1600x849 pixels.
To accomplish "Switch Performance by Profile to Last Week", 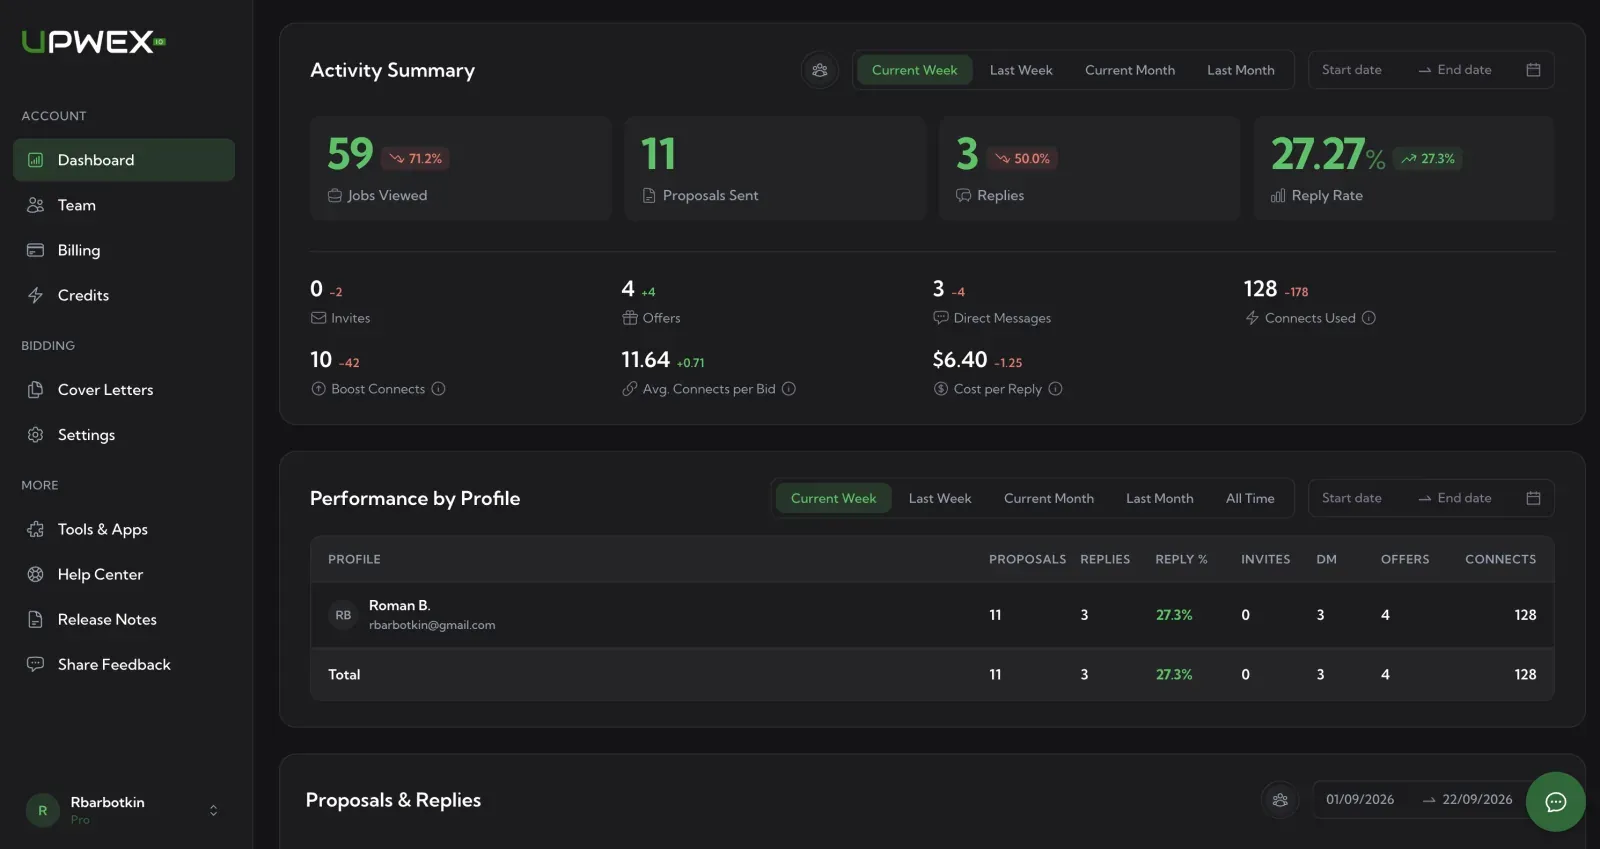I will pos(940,498).
